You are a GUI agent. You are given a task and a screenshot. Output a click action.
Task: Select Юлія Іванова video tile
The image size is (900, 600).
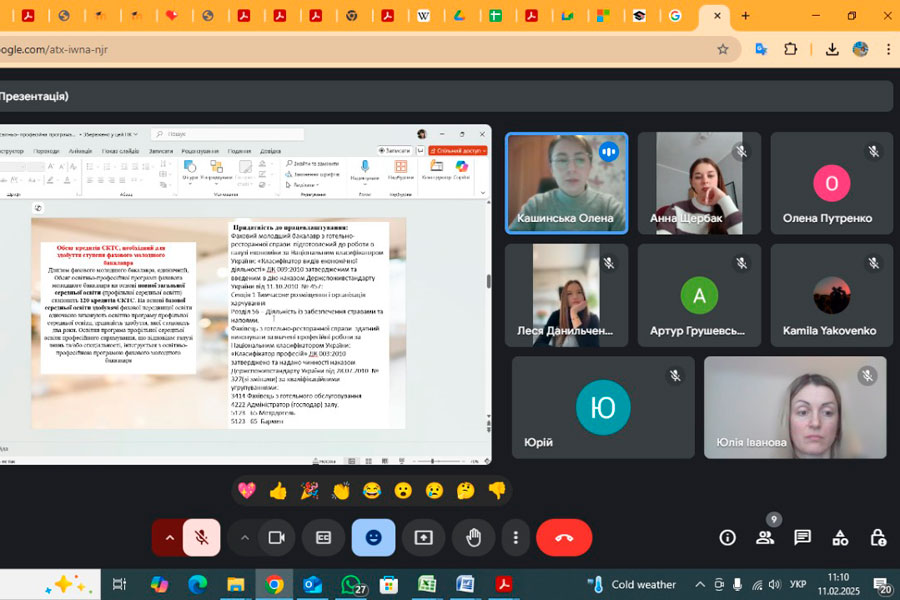pos(795,407)
